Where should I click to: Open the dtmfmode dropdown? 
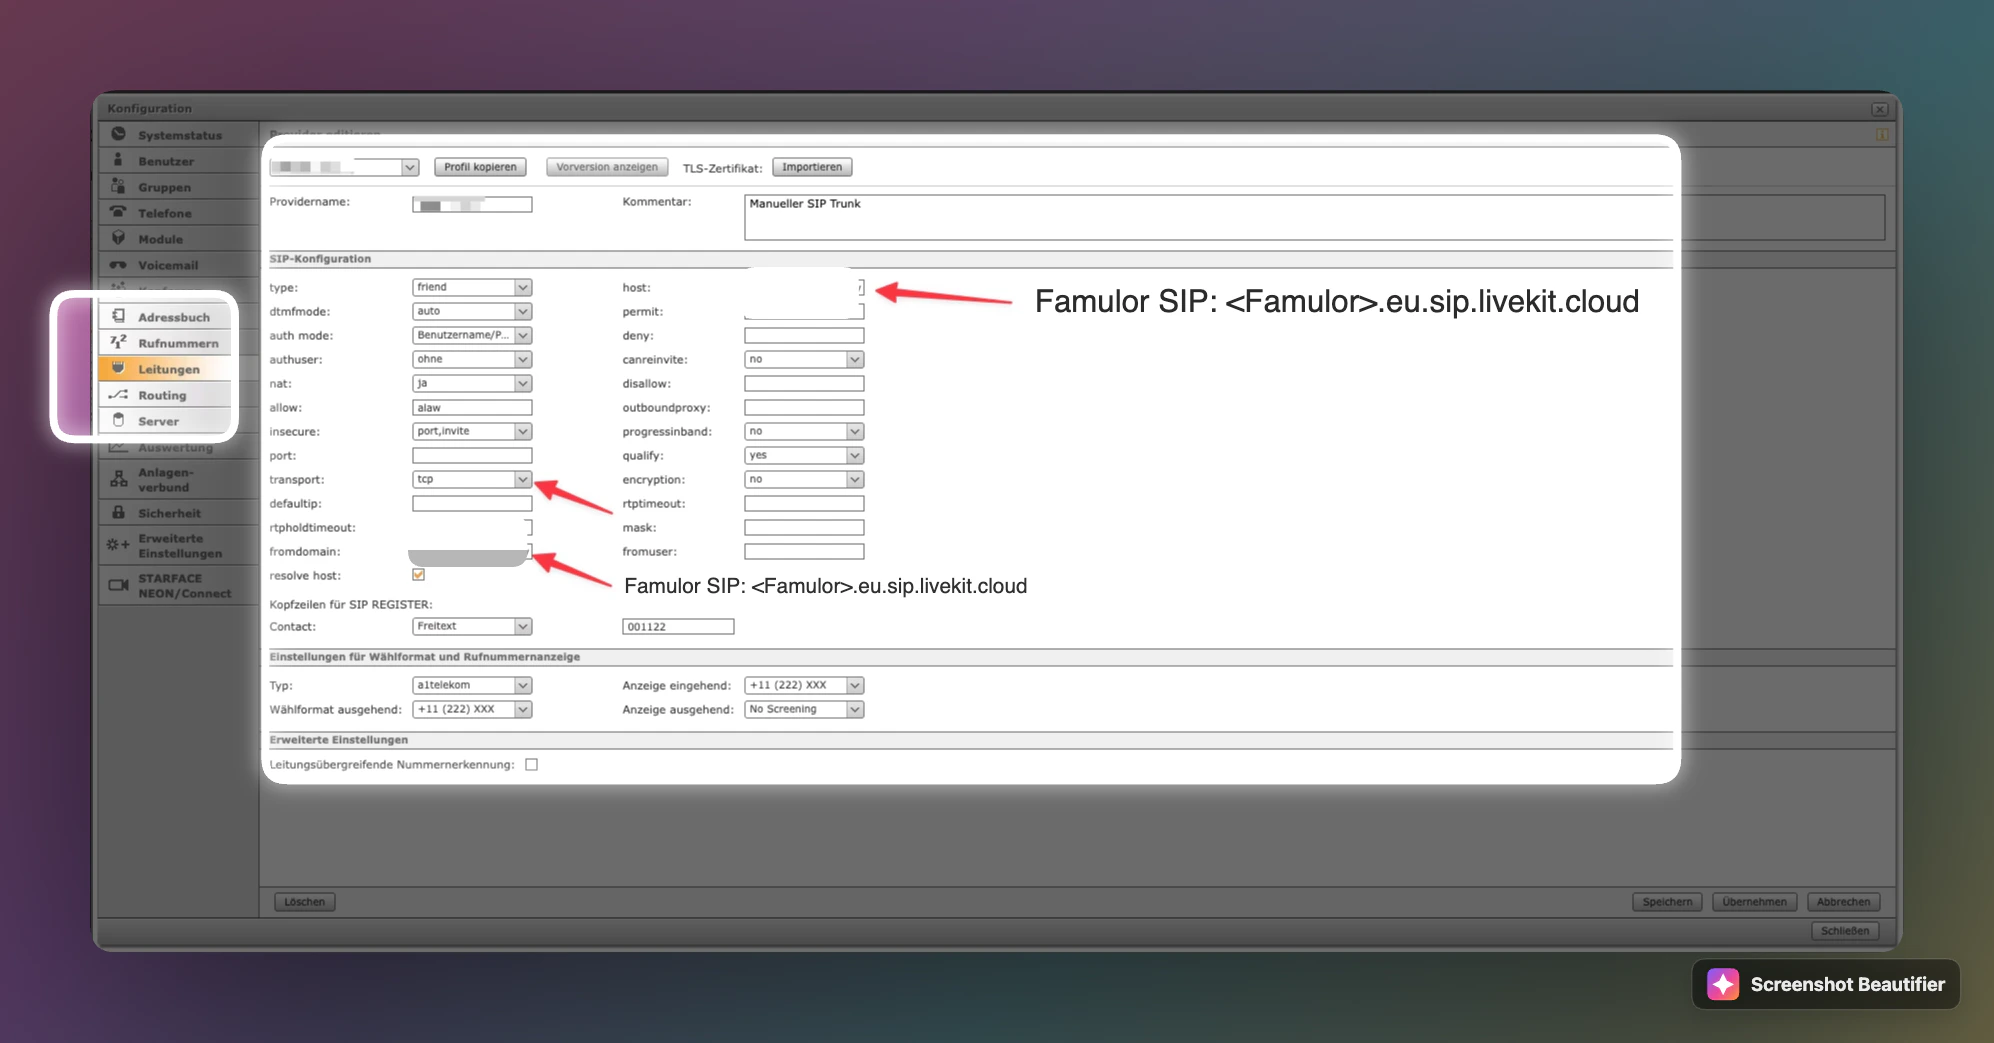pos(472,311)
